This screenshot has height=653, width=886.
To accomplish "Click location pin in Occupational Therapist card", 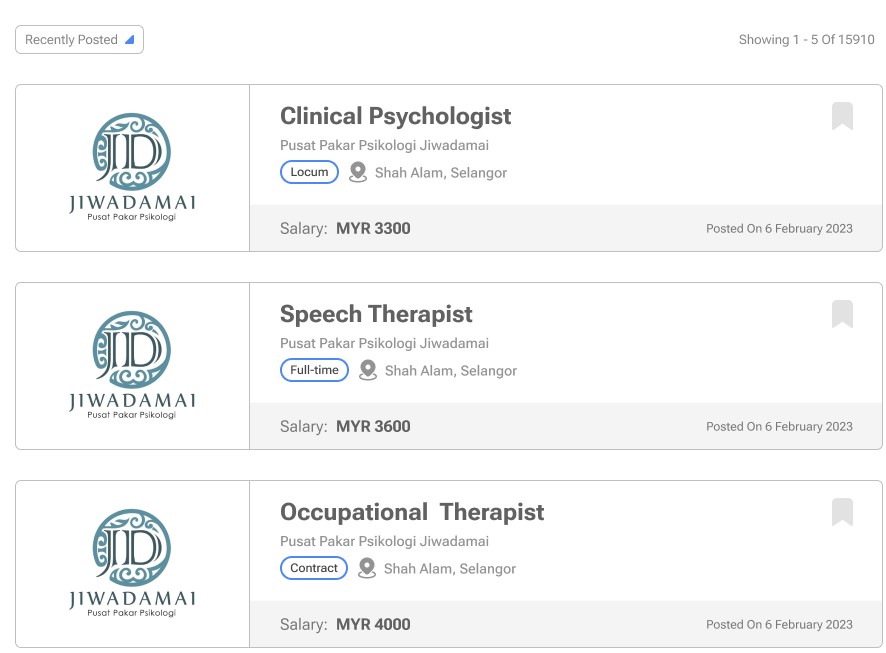I will 367,568.
